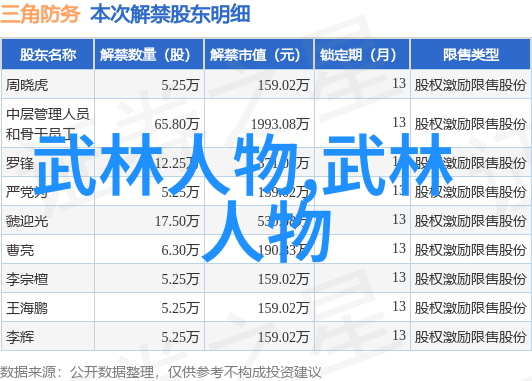Select the 李宗檀 shareholder name cell
This screenshot has width=532, height=381.
pyautogui.click(x=48, y=279)
